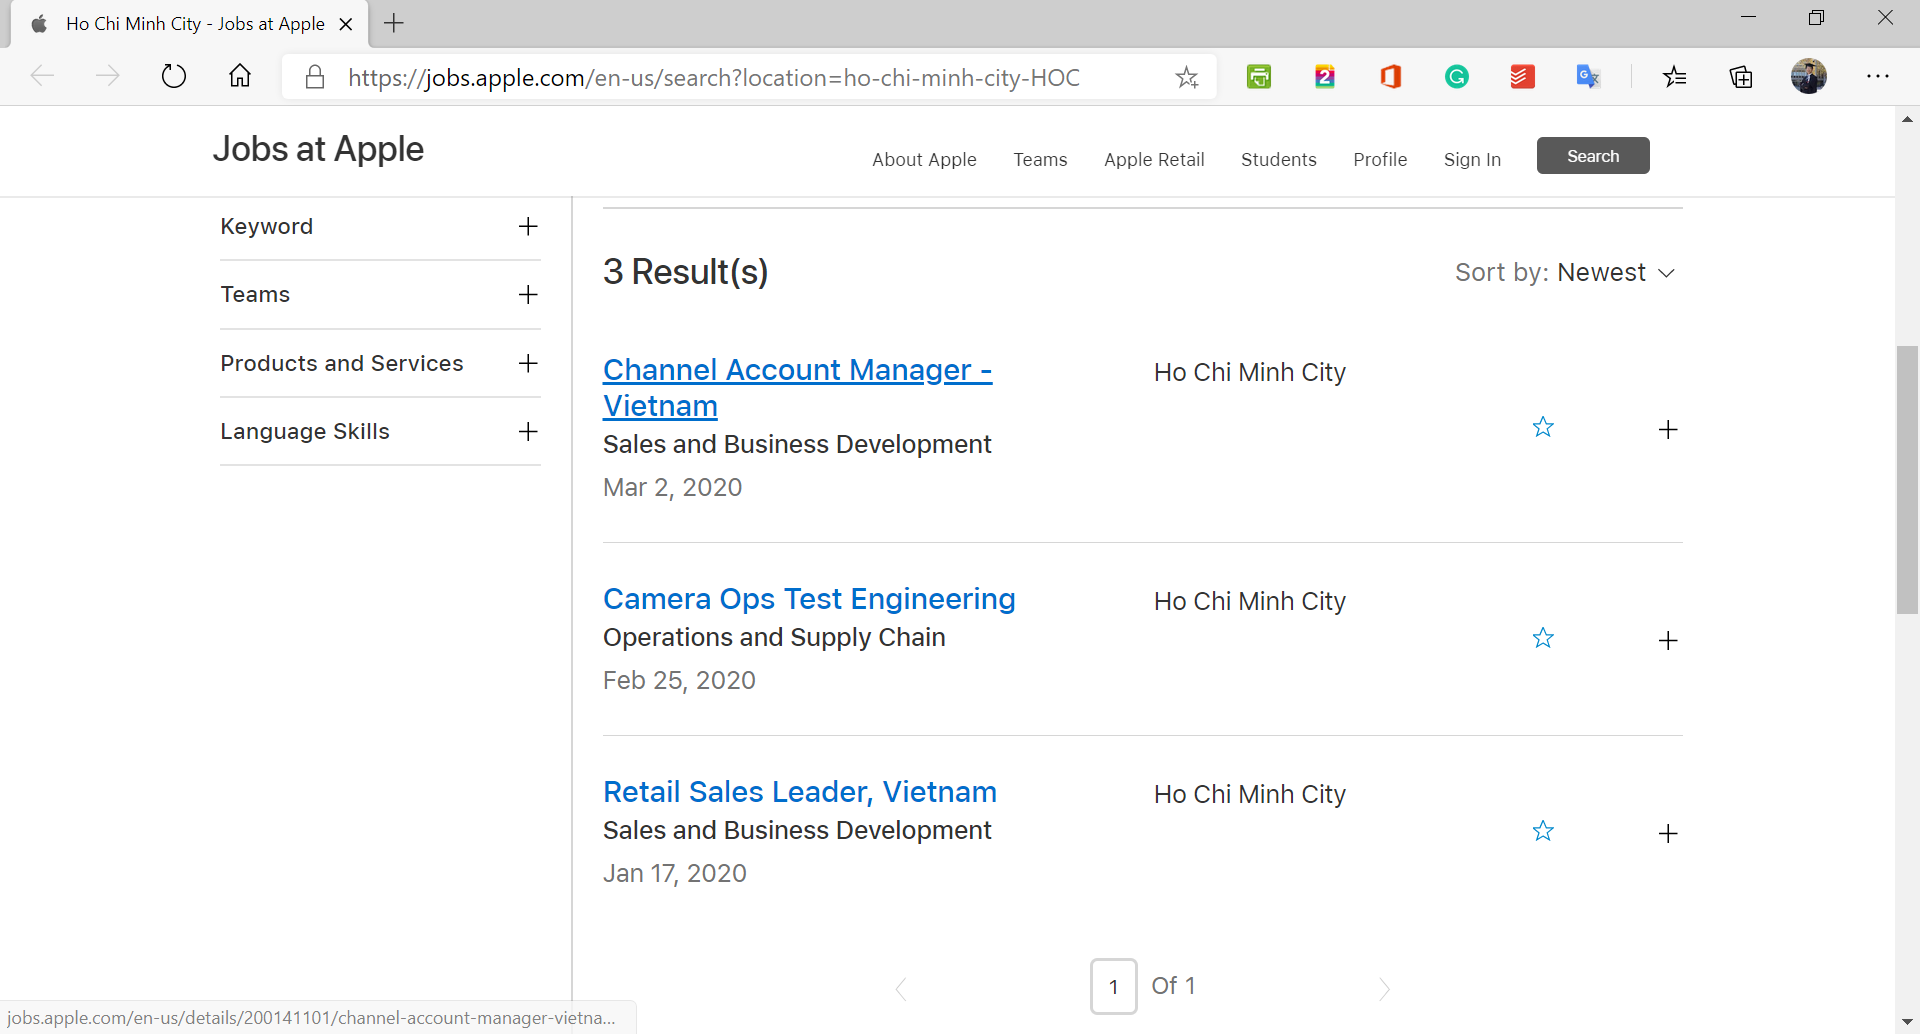Open Apple Retail nav item
Viewport: 1920px width, 1034px height.
pyautogui.click(x=1154, y=160)
